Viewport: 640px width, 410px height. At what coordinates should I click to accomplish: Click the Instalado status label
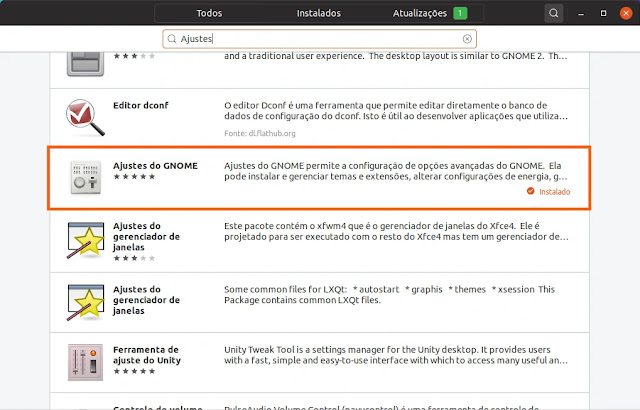click(x=555, y=192)
